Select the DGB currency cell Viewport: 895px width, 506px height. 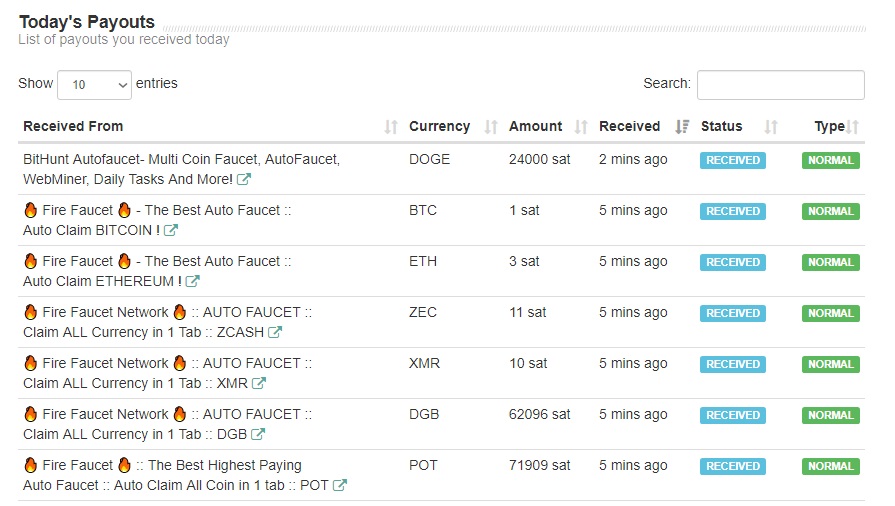tap(424, 414)
